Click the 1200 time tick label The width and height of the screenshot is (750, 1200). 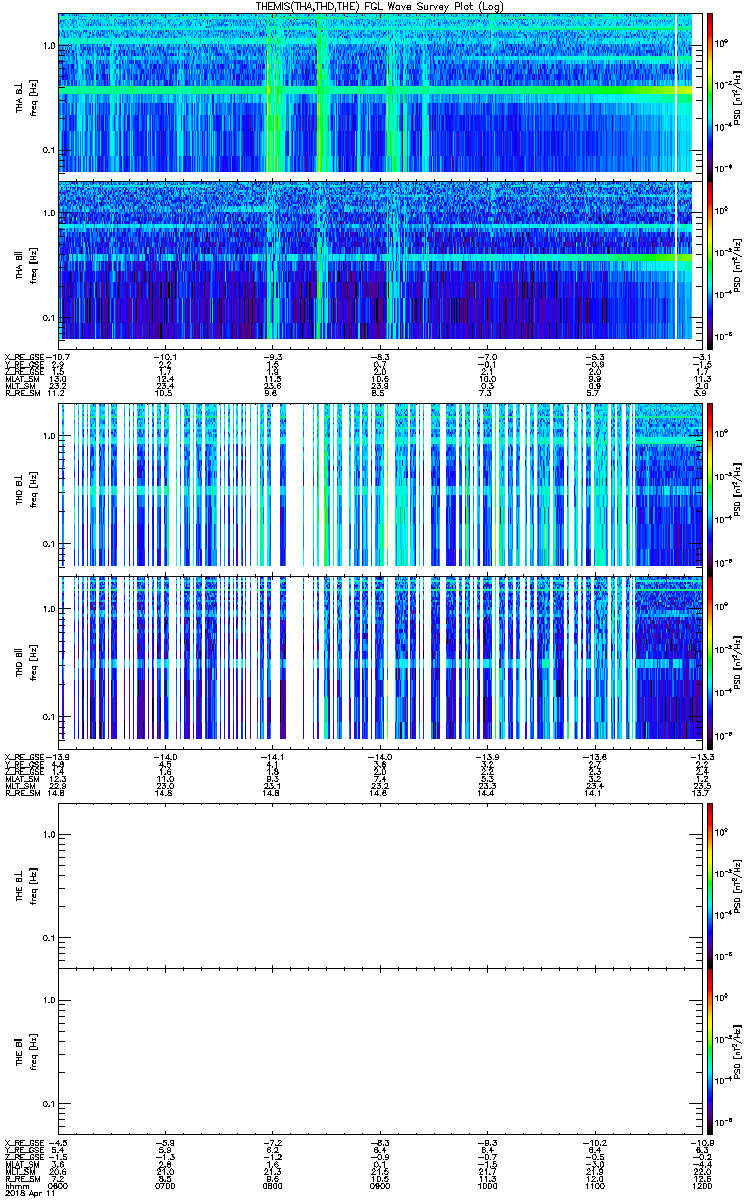700,1184
